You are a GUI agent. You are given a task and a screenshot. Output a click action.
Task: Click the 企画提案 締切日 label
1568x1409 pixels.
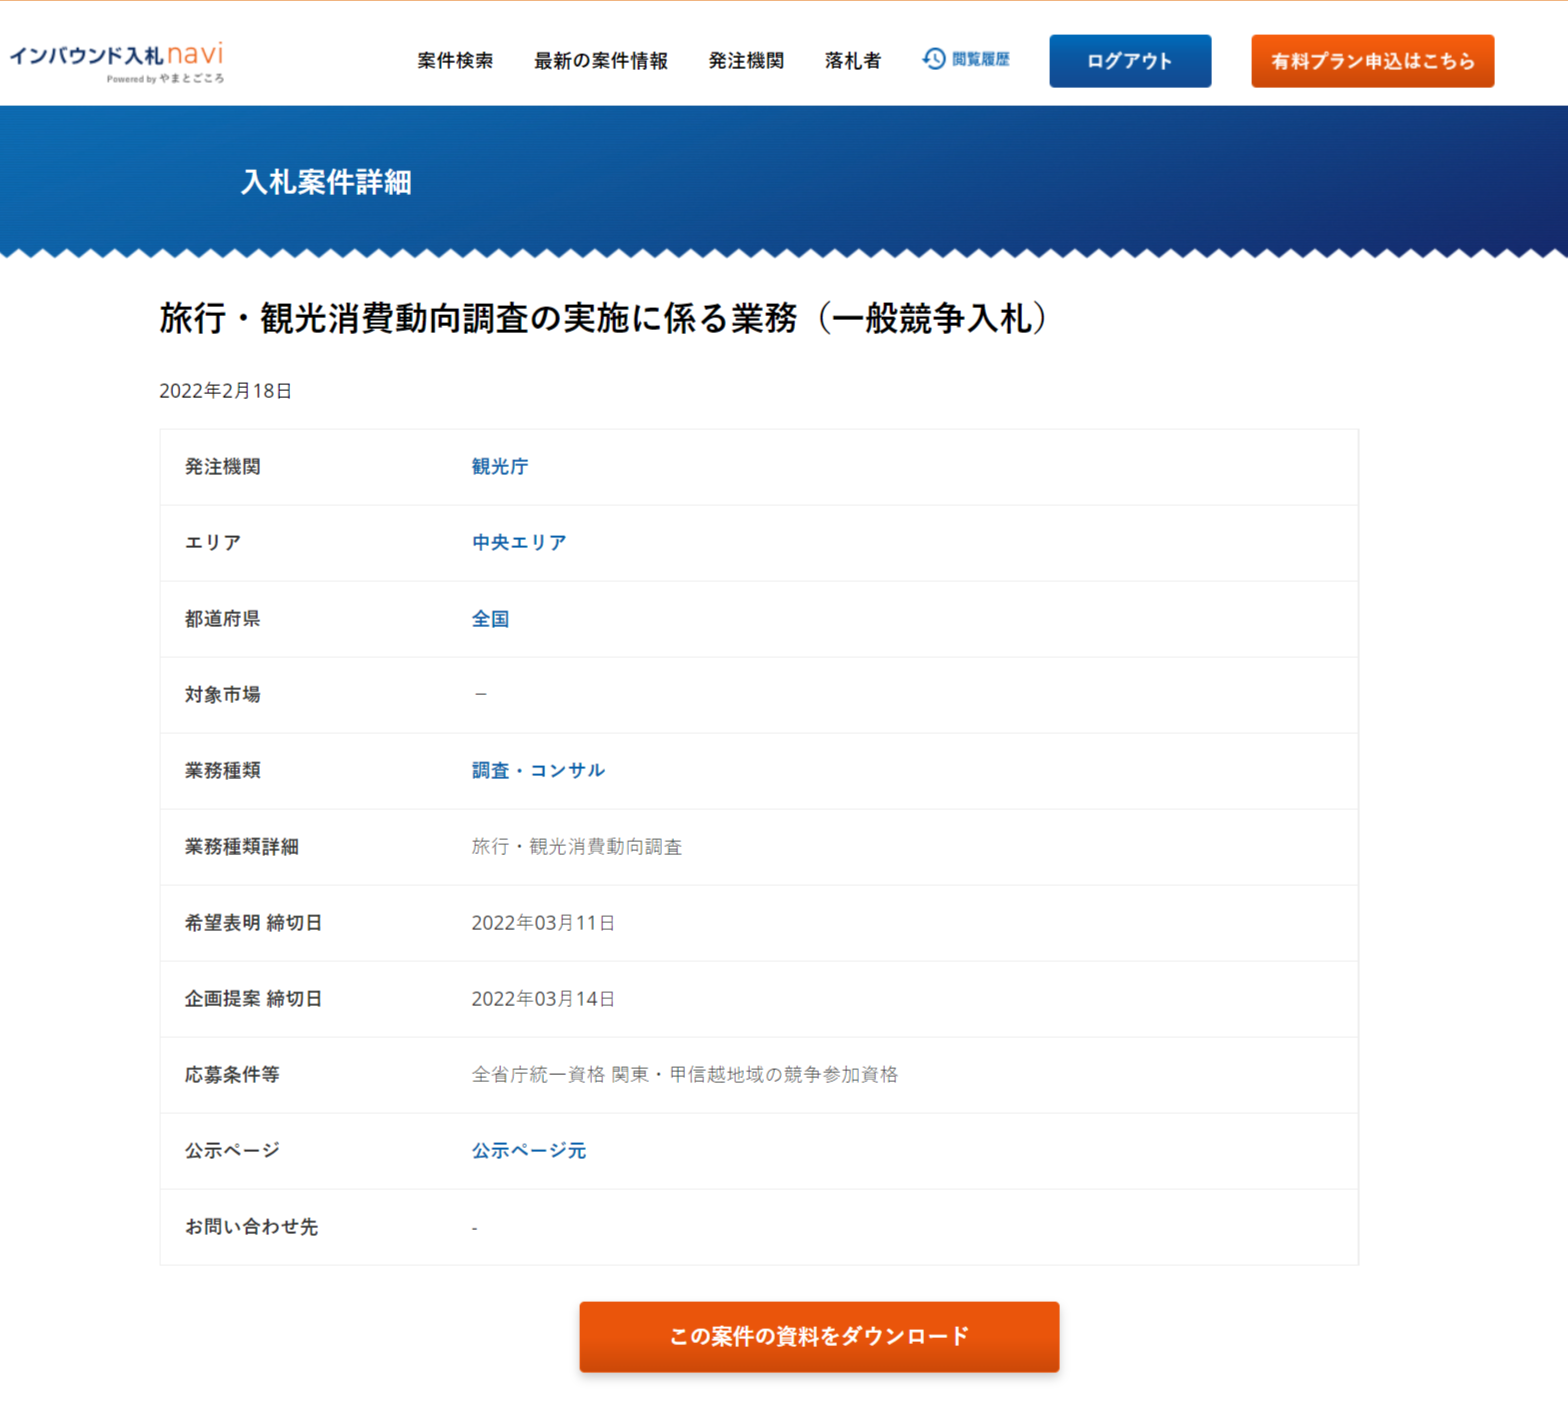pyautogui.click(x=253, y=999)
